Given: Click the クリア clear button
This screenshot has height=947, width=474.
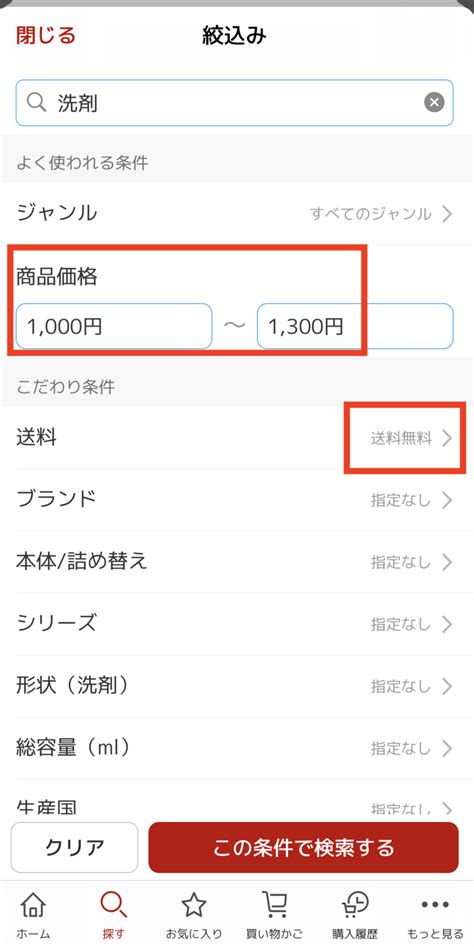Looking at the screenshot, I should 74,847.
